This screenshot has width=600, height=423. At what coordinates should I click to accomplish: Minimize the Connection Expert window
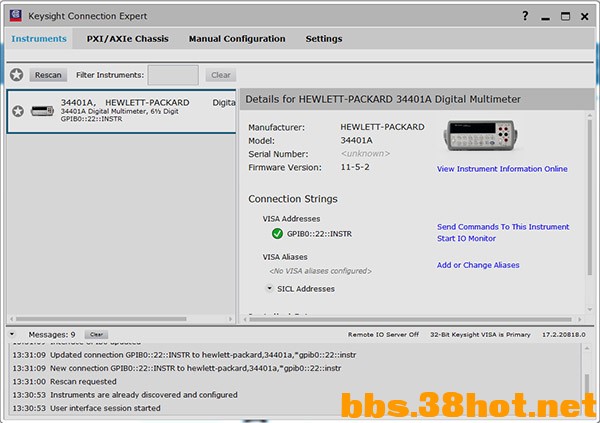tap(545, 17)
